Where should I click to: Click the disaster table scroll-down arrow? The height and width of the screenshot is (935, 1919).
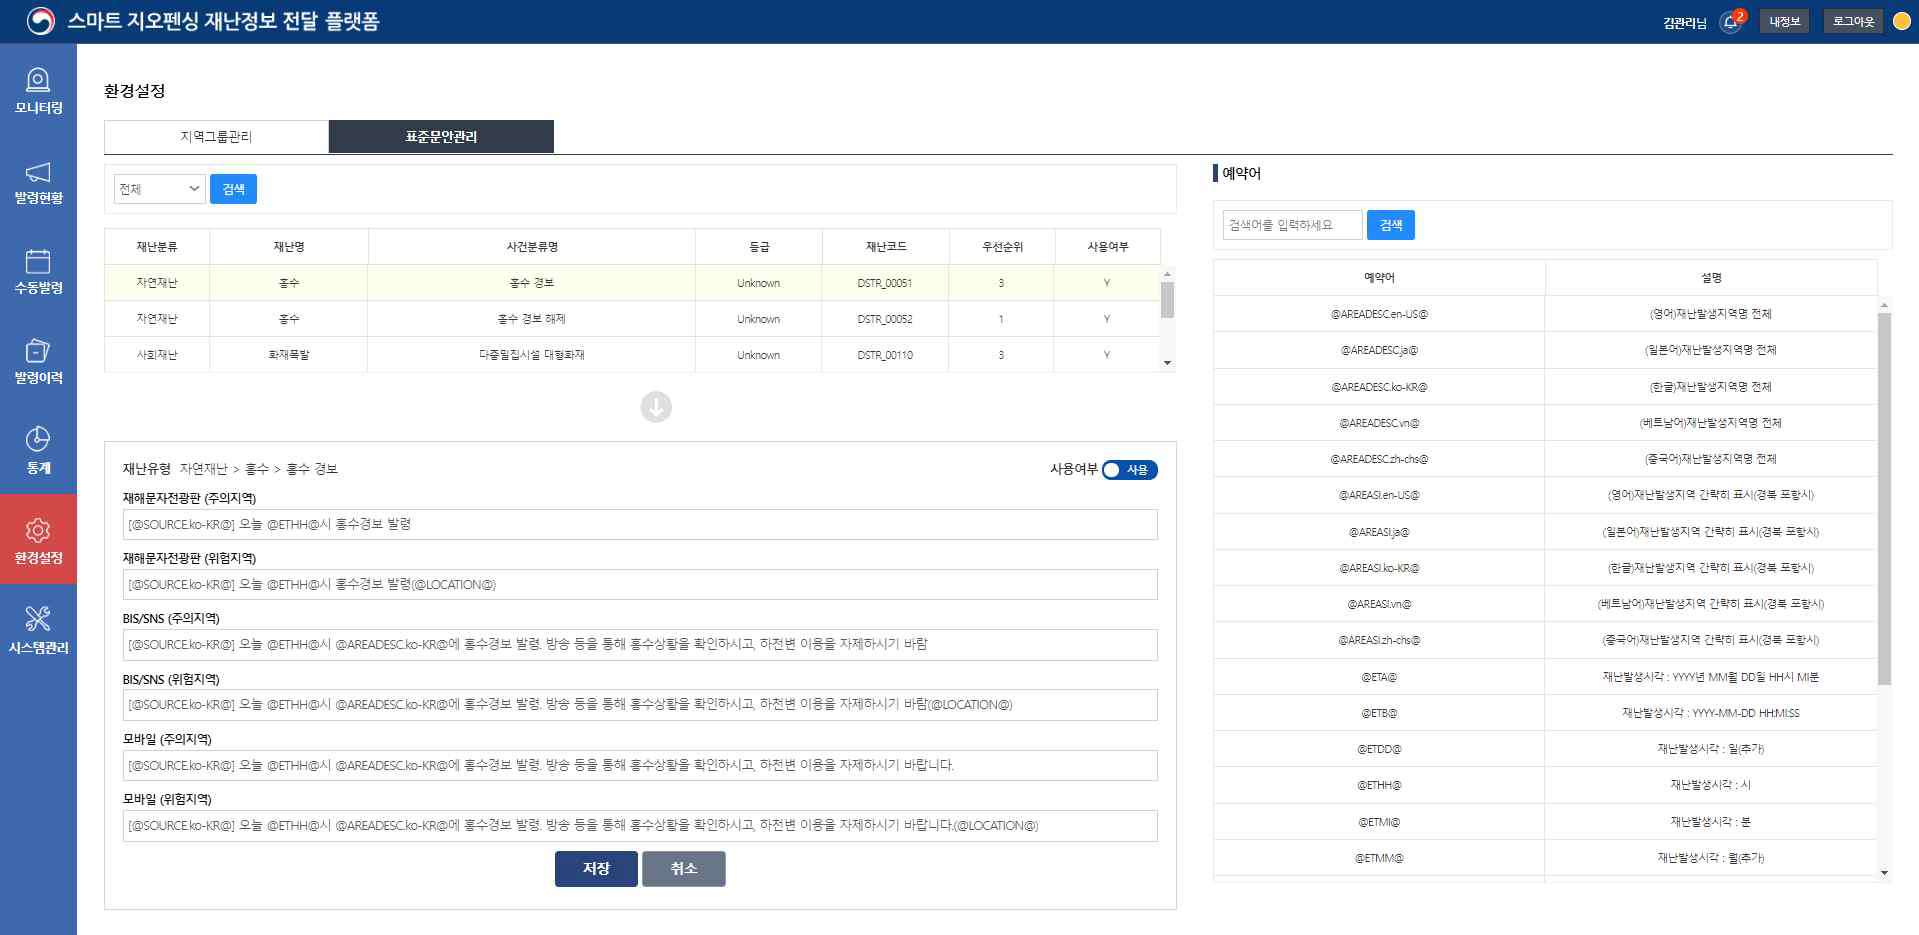[x=1167, y=363]
